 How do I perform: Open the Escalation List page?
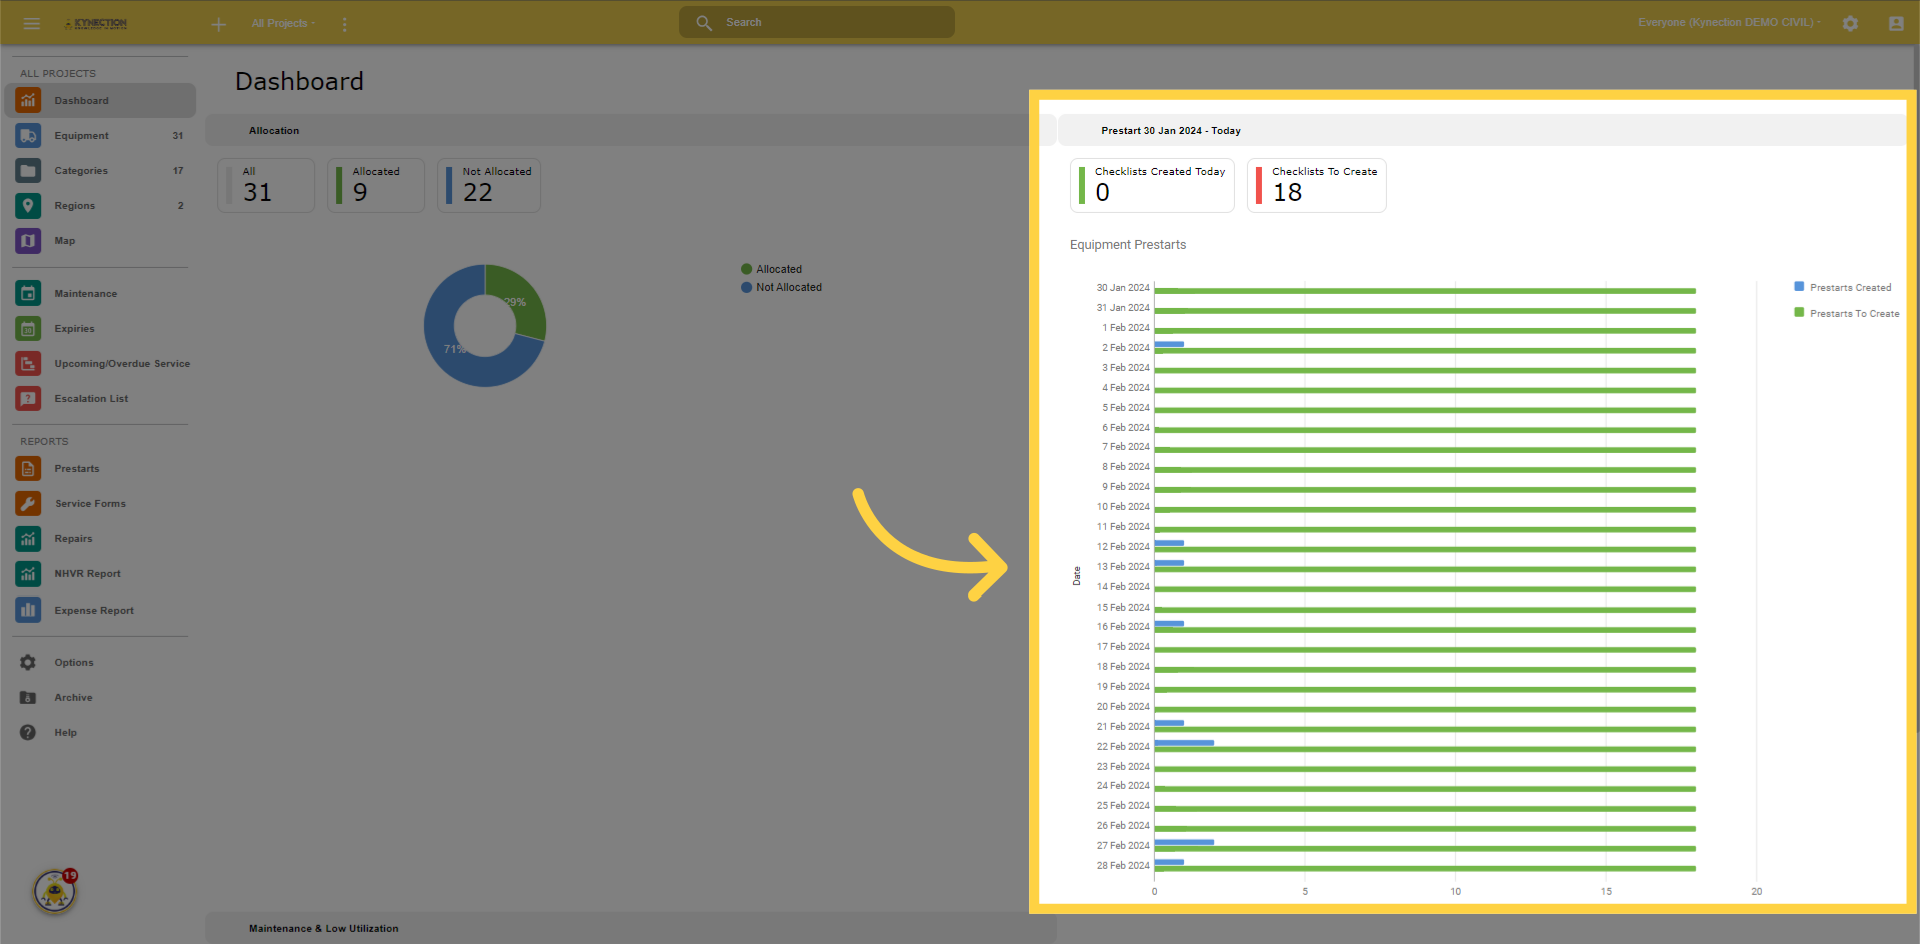(91, 399)
